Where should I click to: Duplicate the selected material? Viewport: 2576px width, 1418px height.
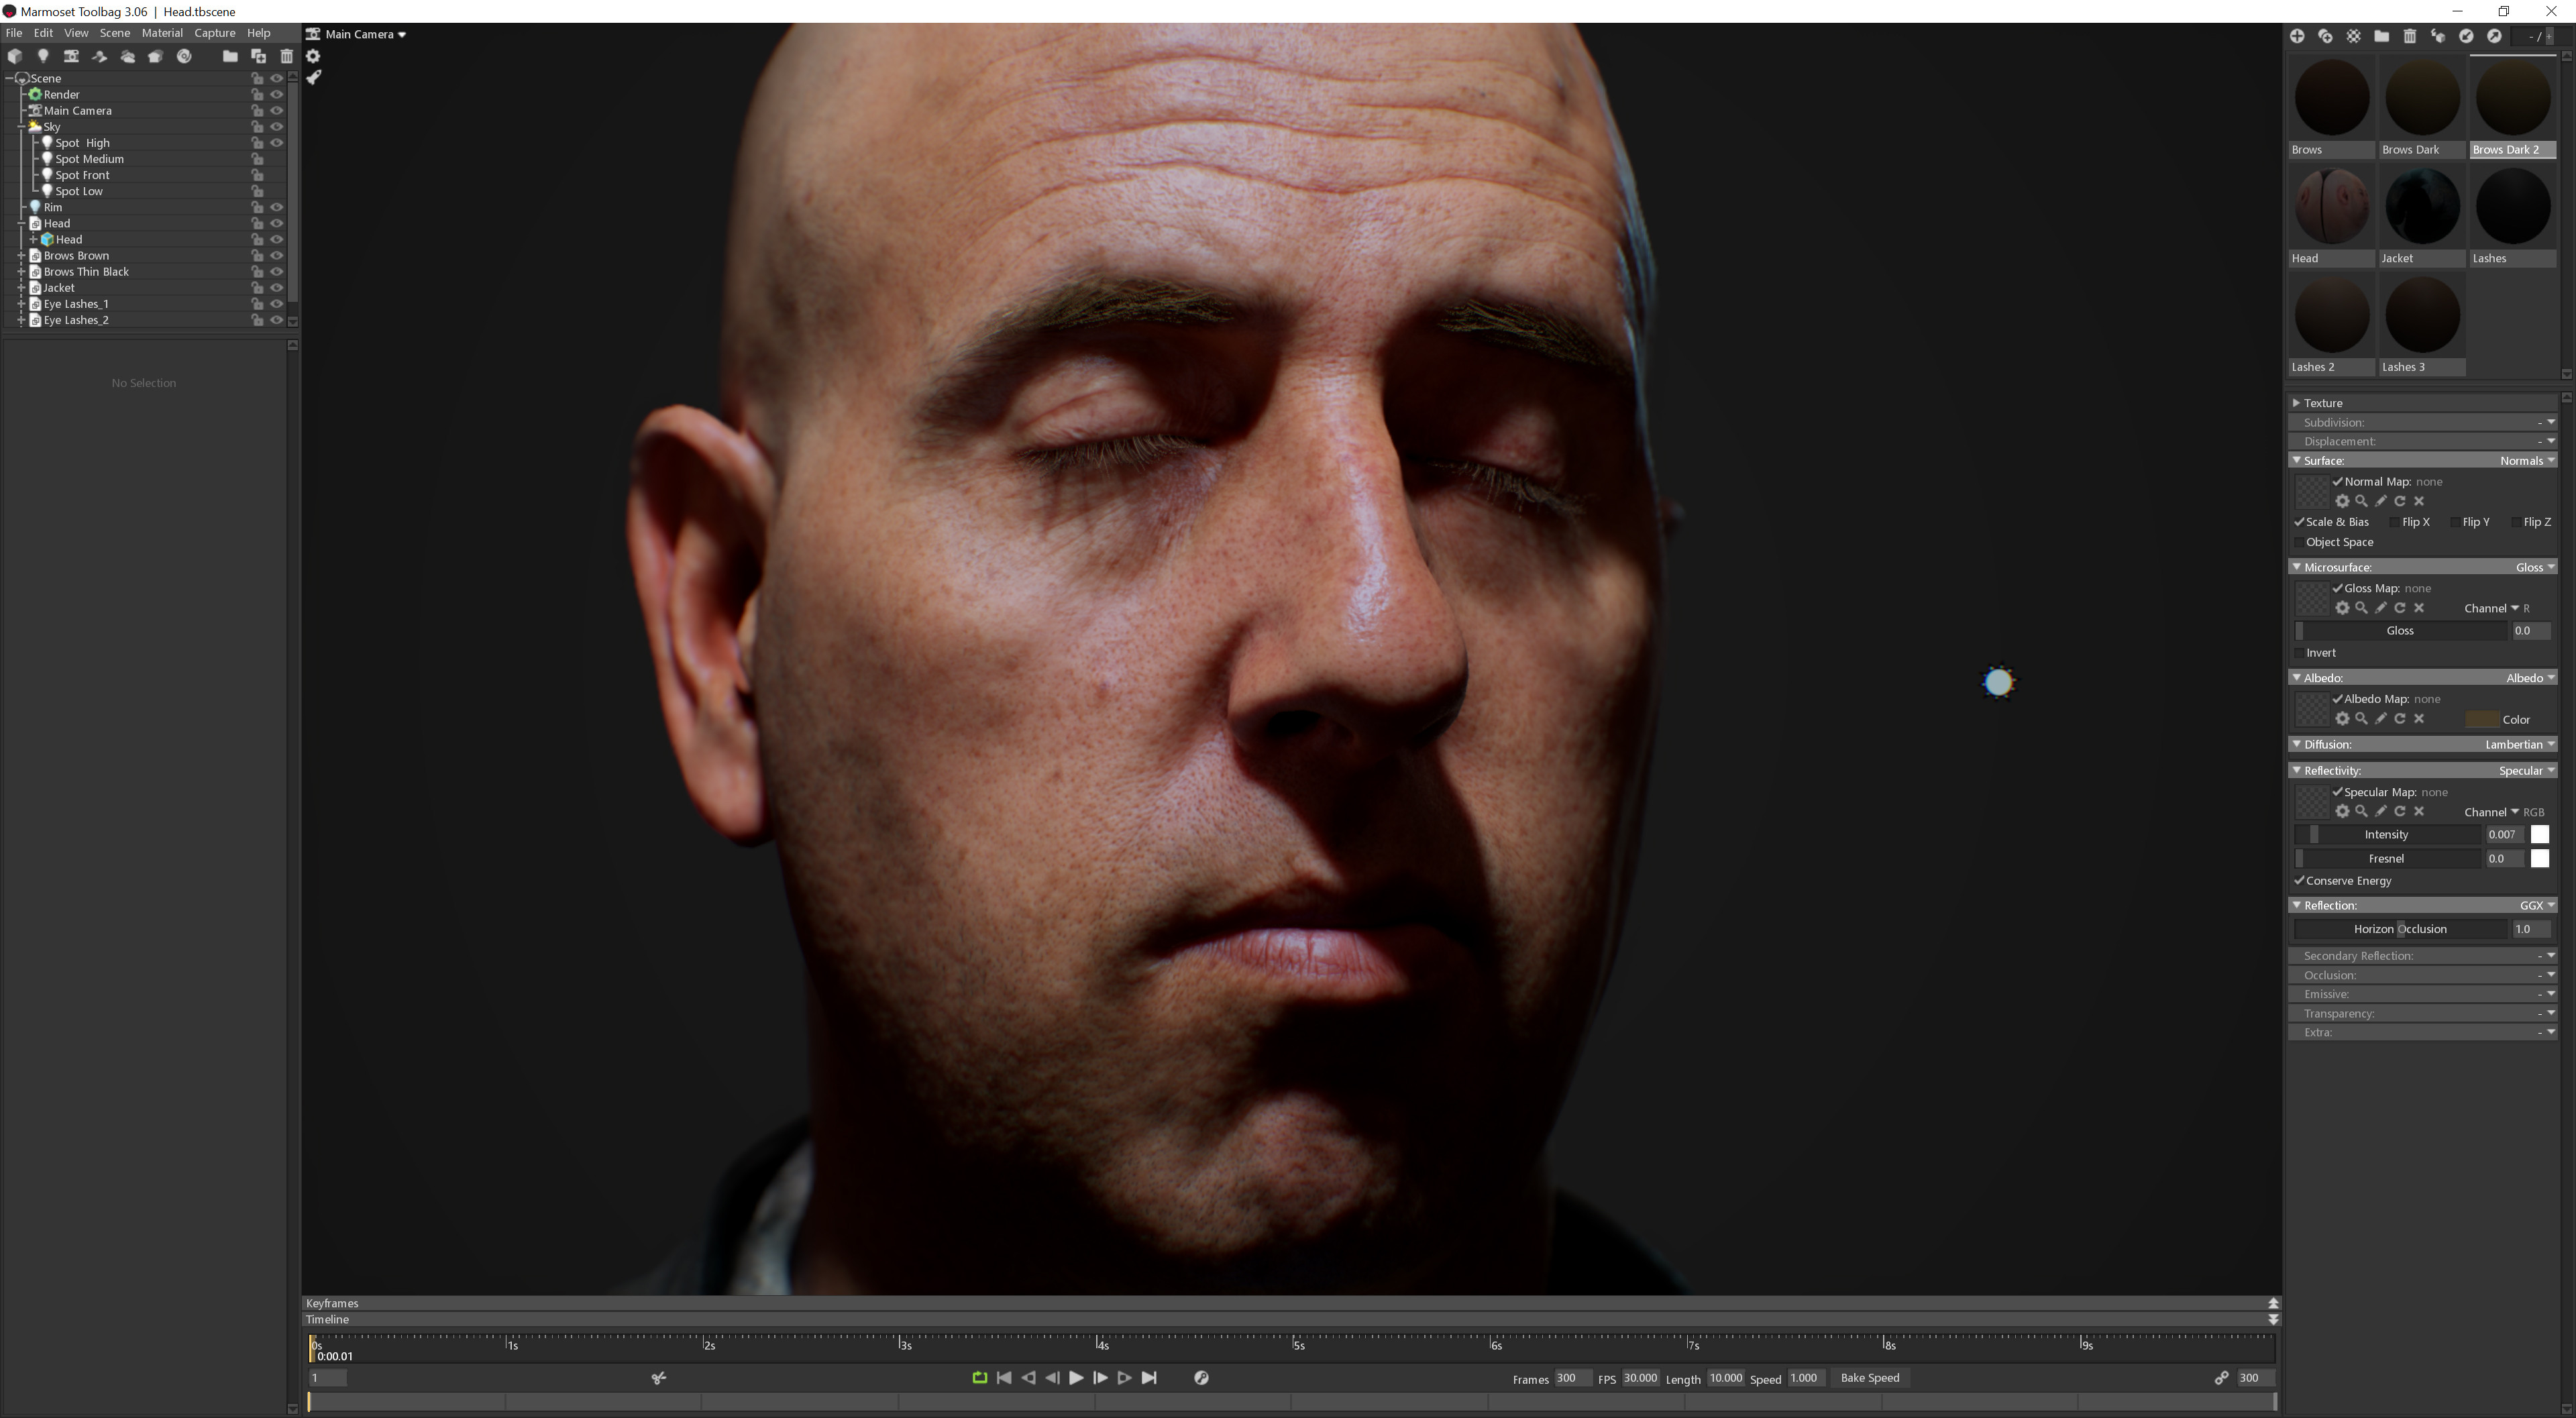tap(2325, 36)
